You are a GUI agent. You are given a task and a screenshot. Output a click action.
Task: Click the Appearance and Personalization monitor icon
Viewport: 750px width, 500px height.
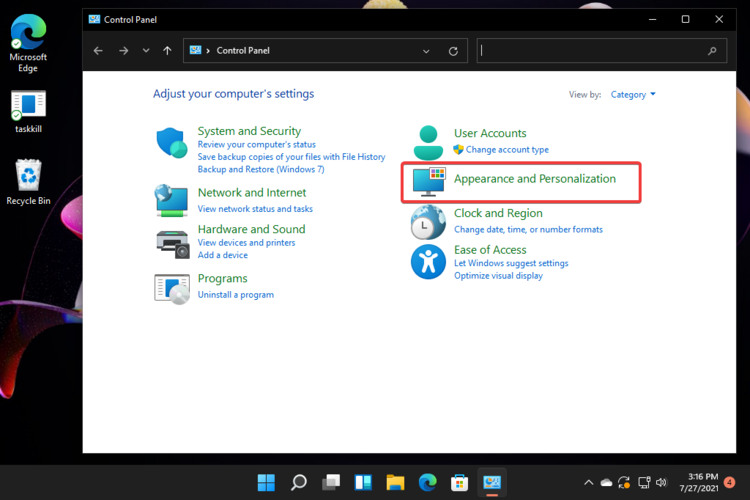(429, 182)
